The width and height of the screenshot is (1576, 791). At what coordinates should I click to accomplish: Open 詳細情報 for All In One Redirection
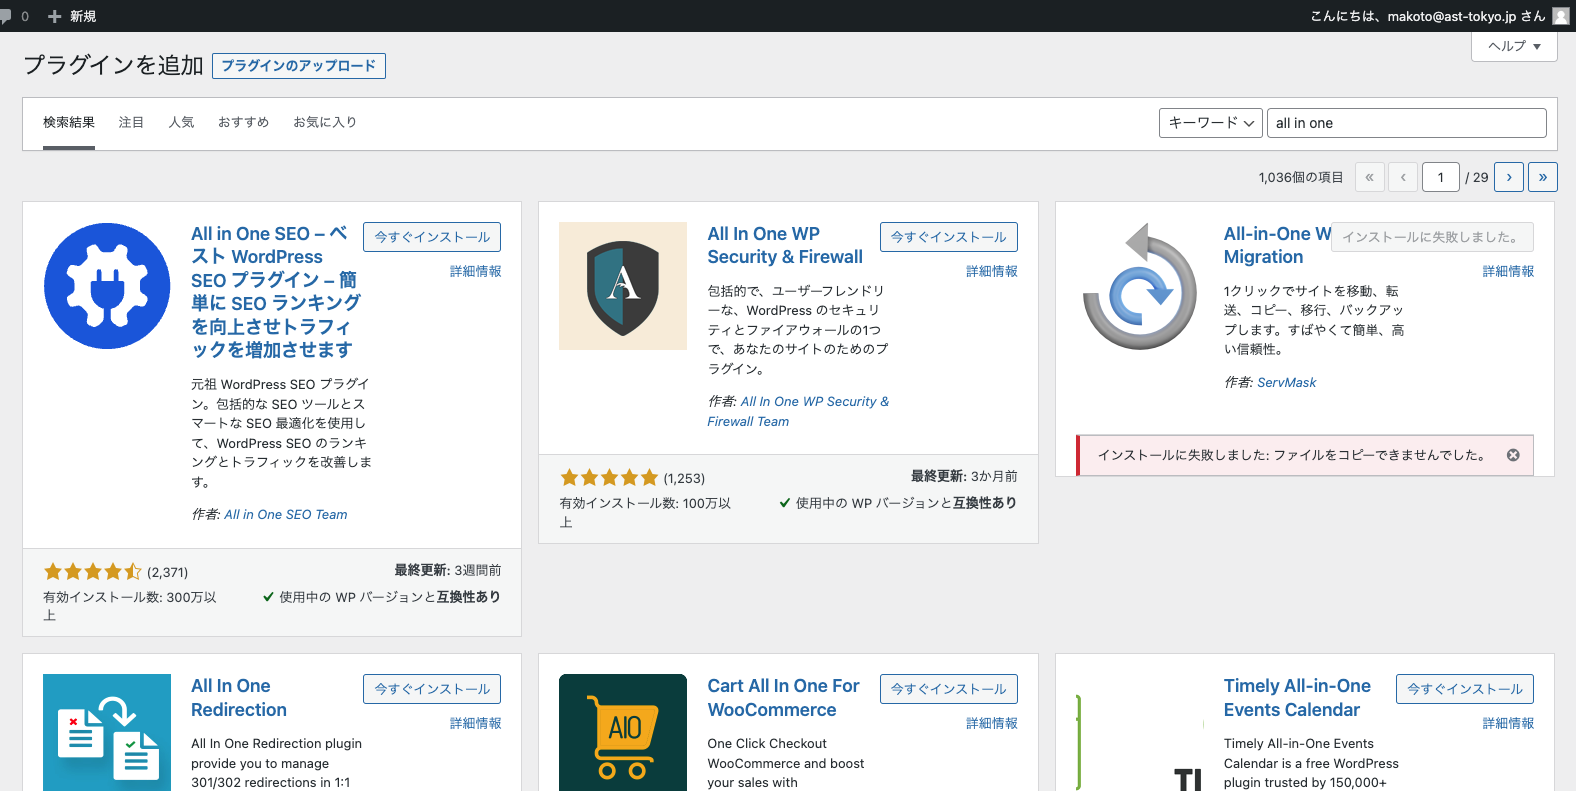tap(476, 723)
